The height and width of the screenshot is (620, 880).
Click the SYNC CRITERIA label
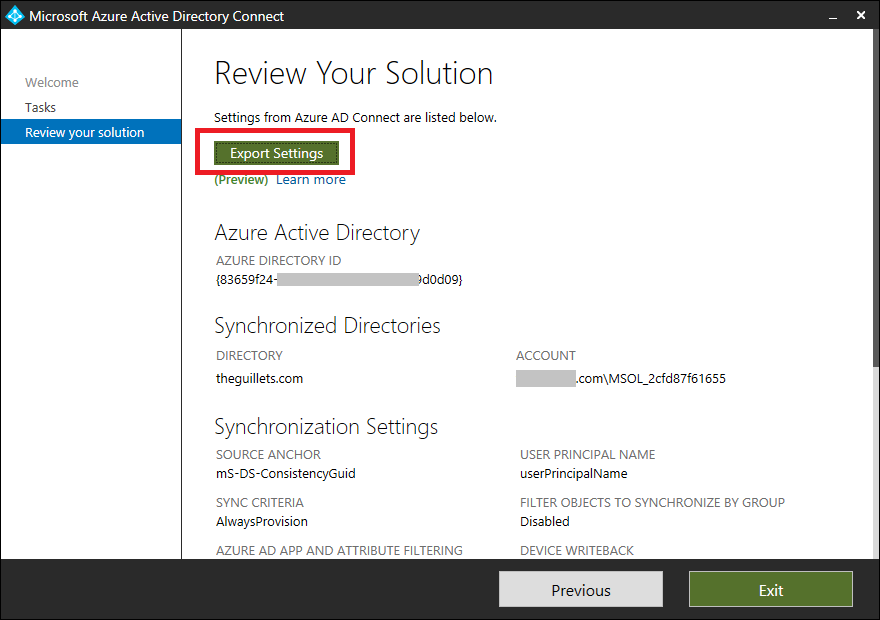point(260,502)
